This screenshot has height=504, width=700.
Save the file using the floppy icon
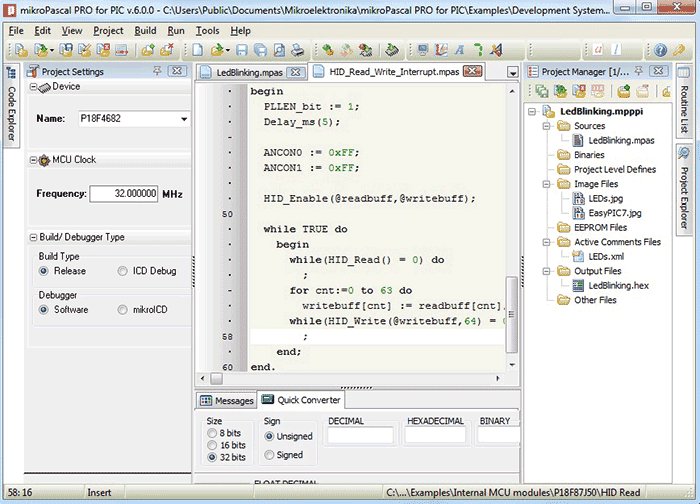[x=242, y=50]
